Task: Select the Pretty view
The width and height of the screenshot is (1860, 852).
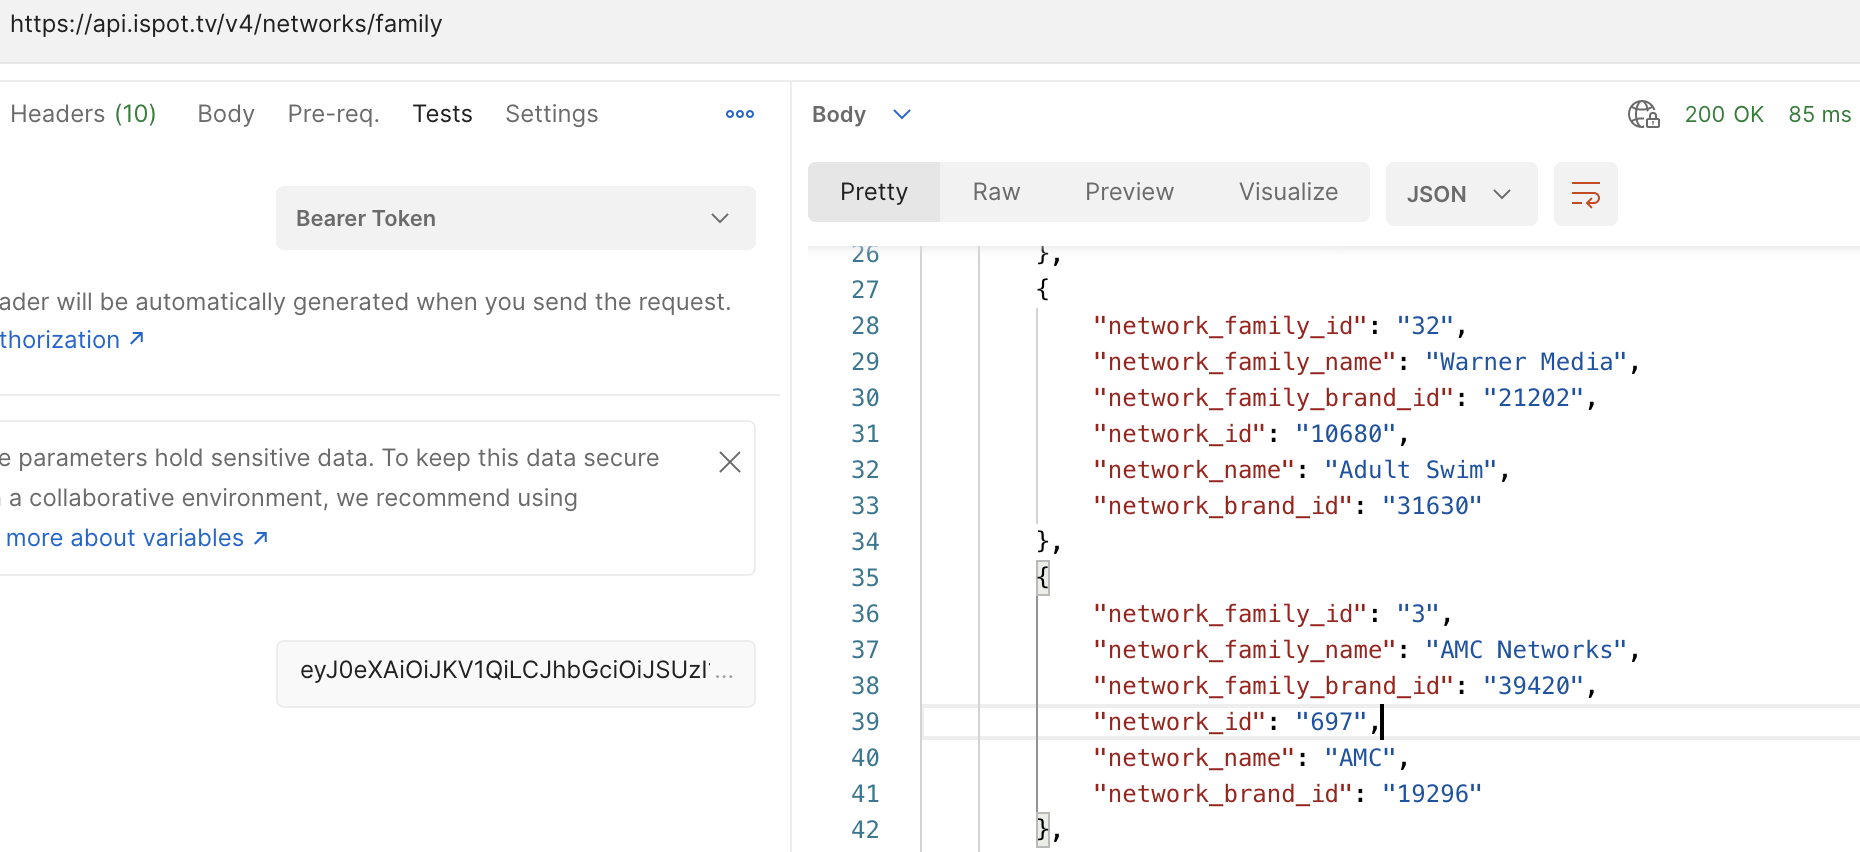Action: point(874,192)
